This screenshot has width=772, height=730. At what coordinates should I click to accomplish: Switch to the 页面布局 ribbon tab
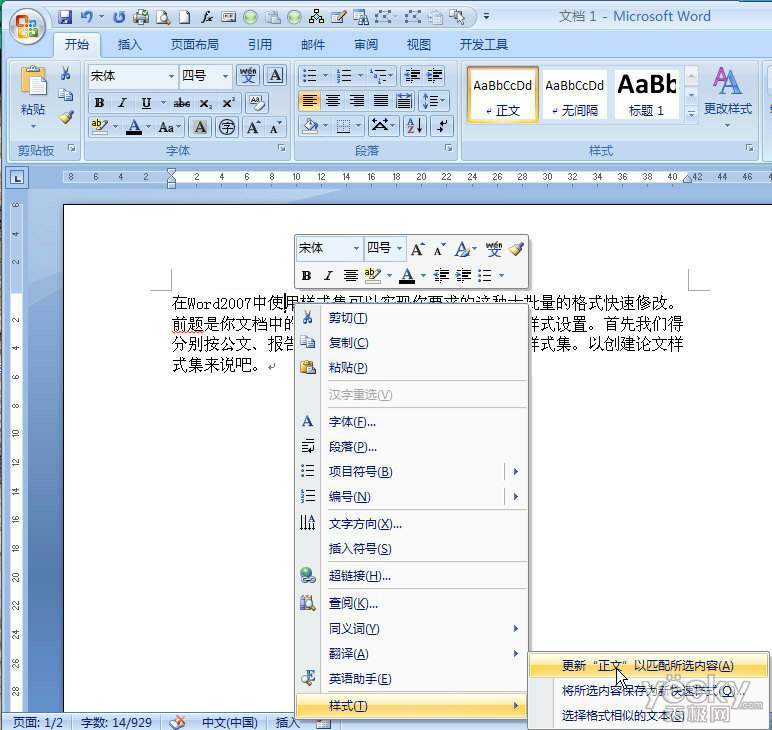coord(194,45)
